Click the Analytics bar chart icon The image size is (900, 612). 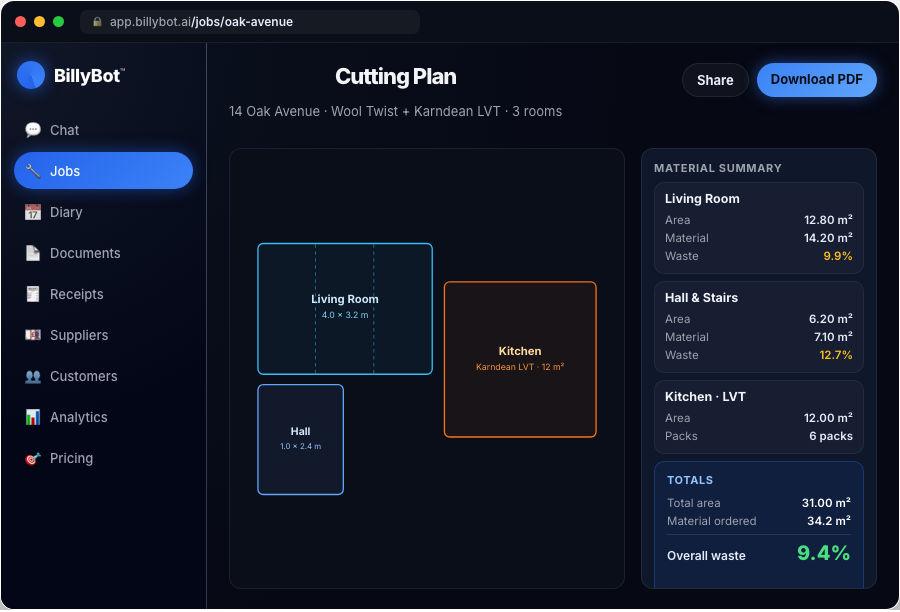coord(33,417)
